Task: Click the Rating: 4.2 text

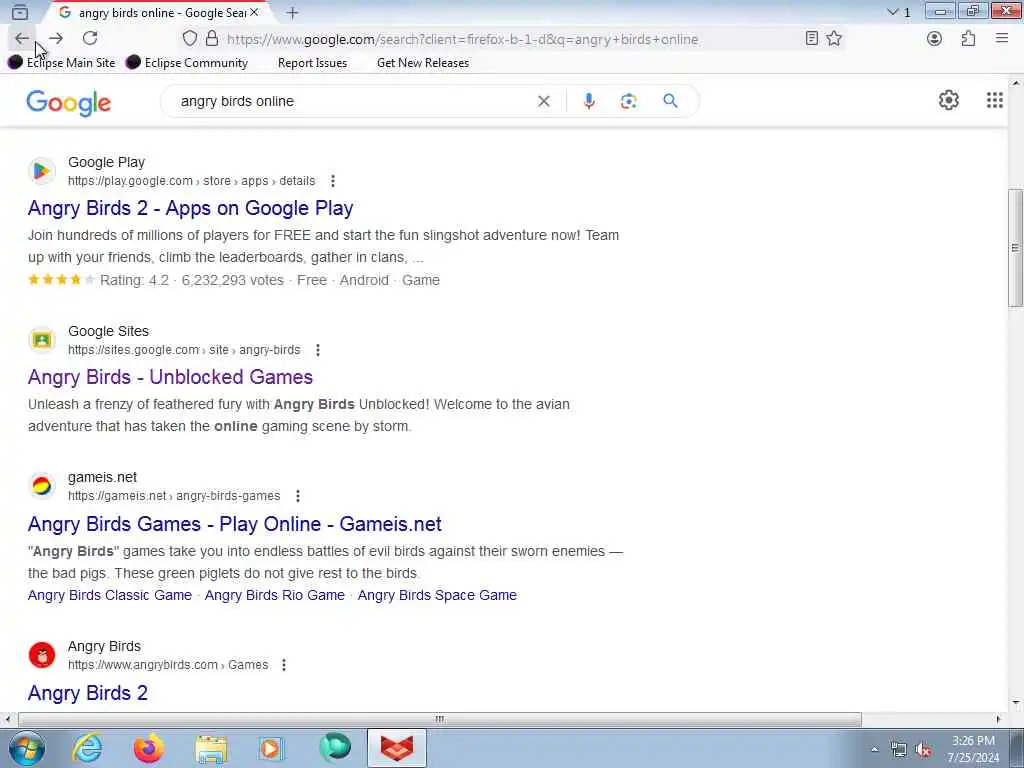Action: tap(134, 280)
